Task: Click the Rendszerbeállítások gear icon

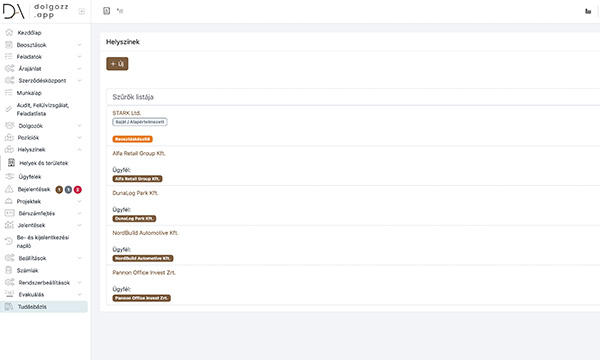Action: click(x=10, y=282)
